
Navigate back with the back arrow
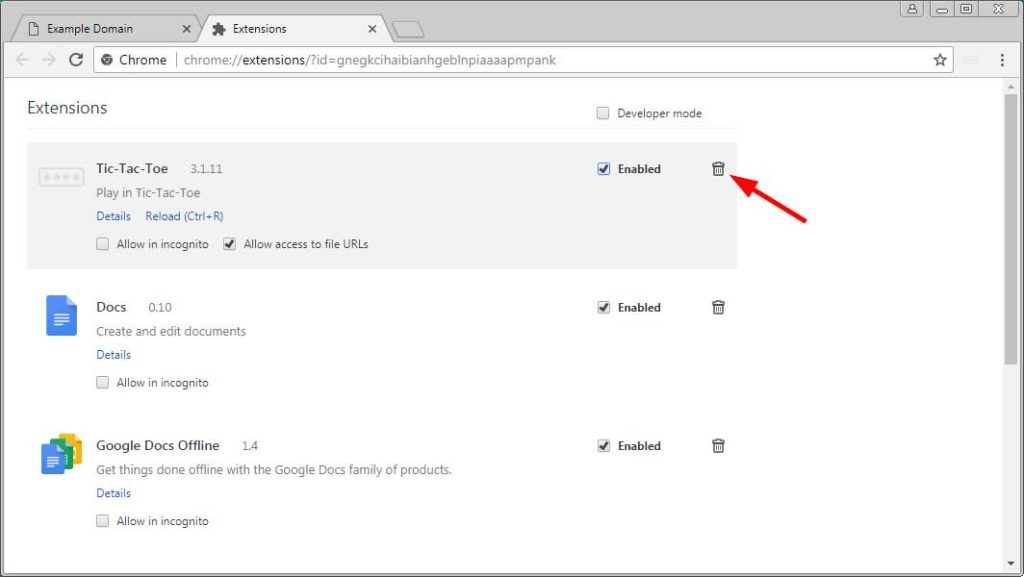pyautogui.click(x=22, y=60)
